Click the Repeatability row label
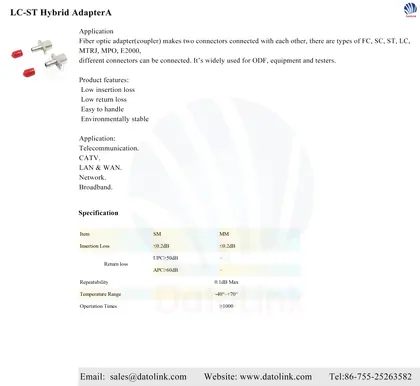Screen dimensions: 420x386 click(94, 282)
